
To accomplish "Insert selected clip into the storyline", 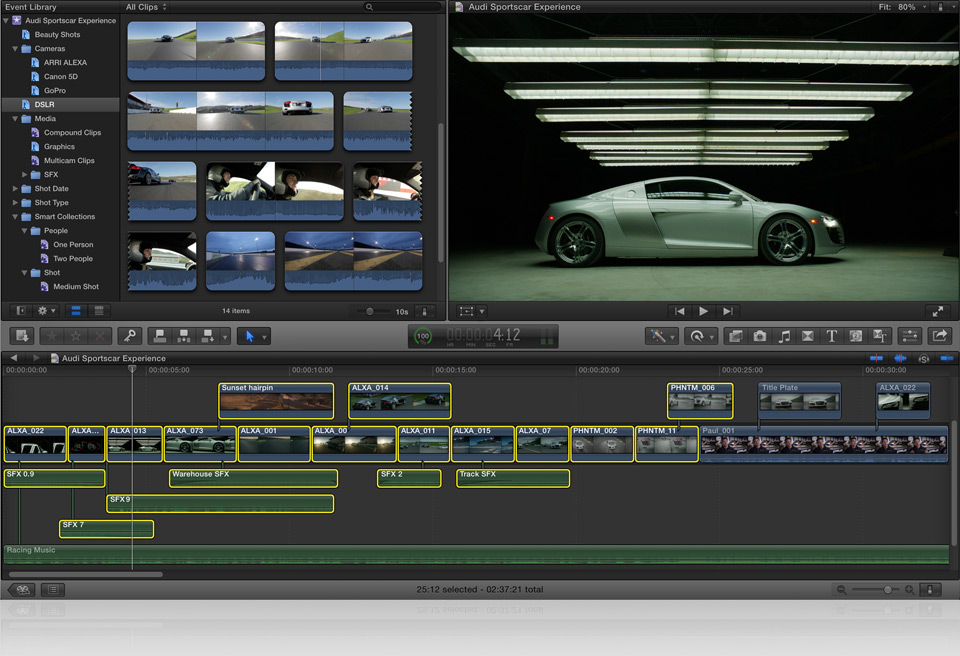I will (184, 336).
